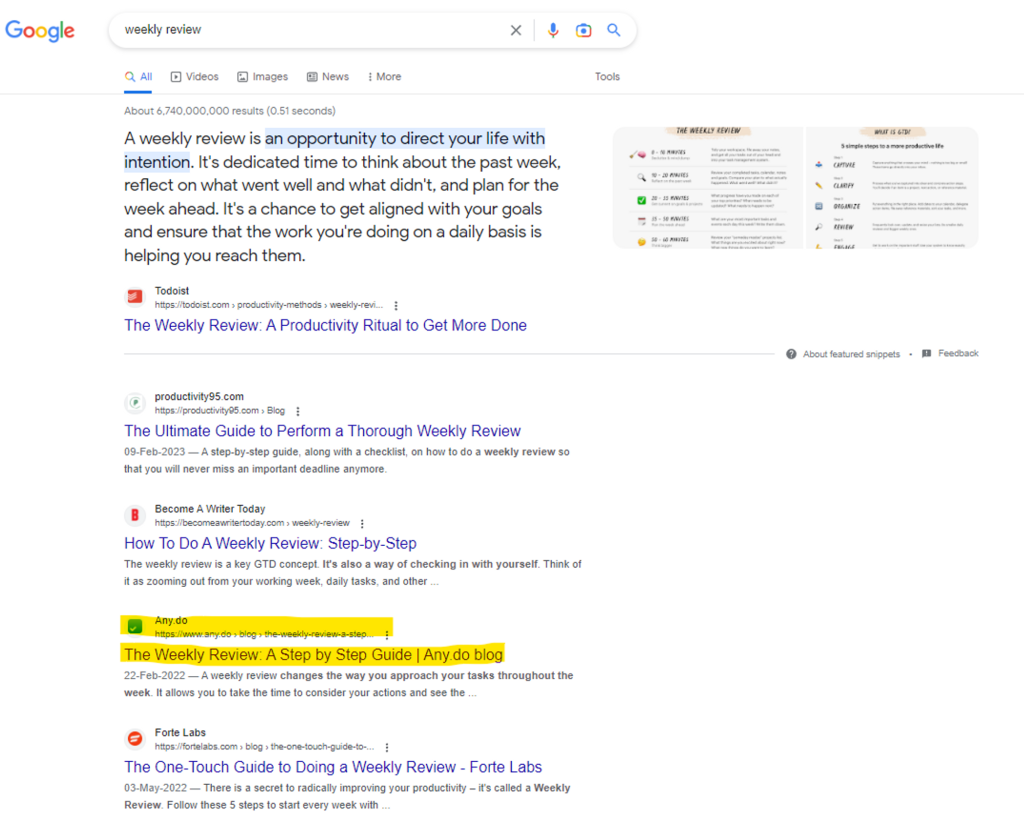Clear the search box with X icon
This screenshot has height=829, width=1024.
click(x=516, y=30)
